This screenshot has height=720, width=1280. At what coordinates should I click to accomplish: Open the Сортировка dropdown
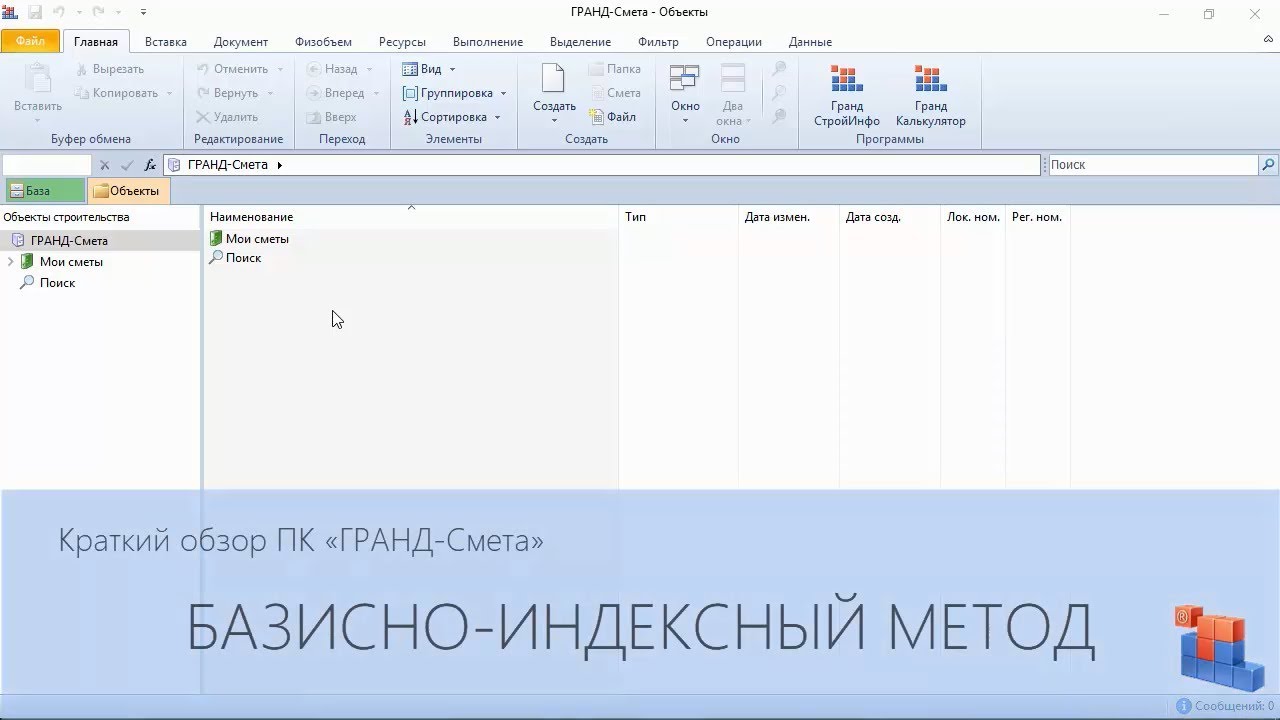pyautogui.click(x=451, y=117)
